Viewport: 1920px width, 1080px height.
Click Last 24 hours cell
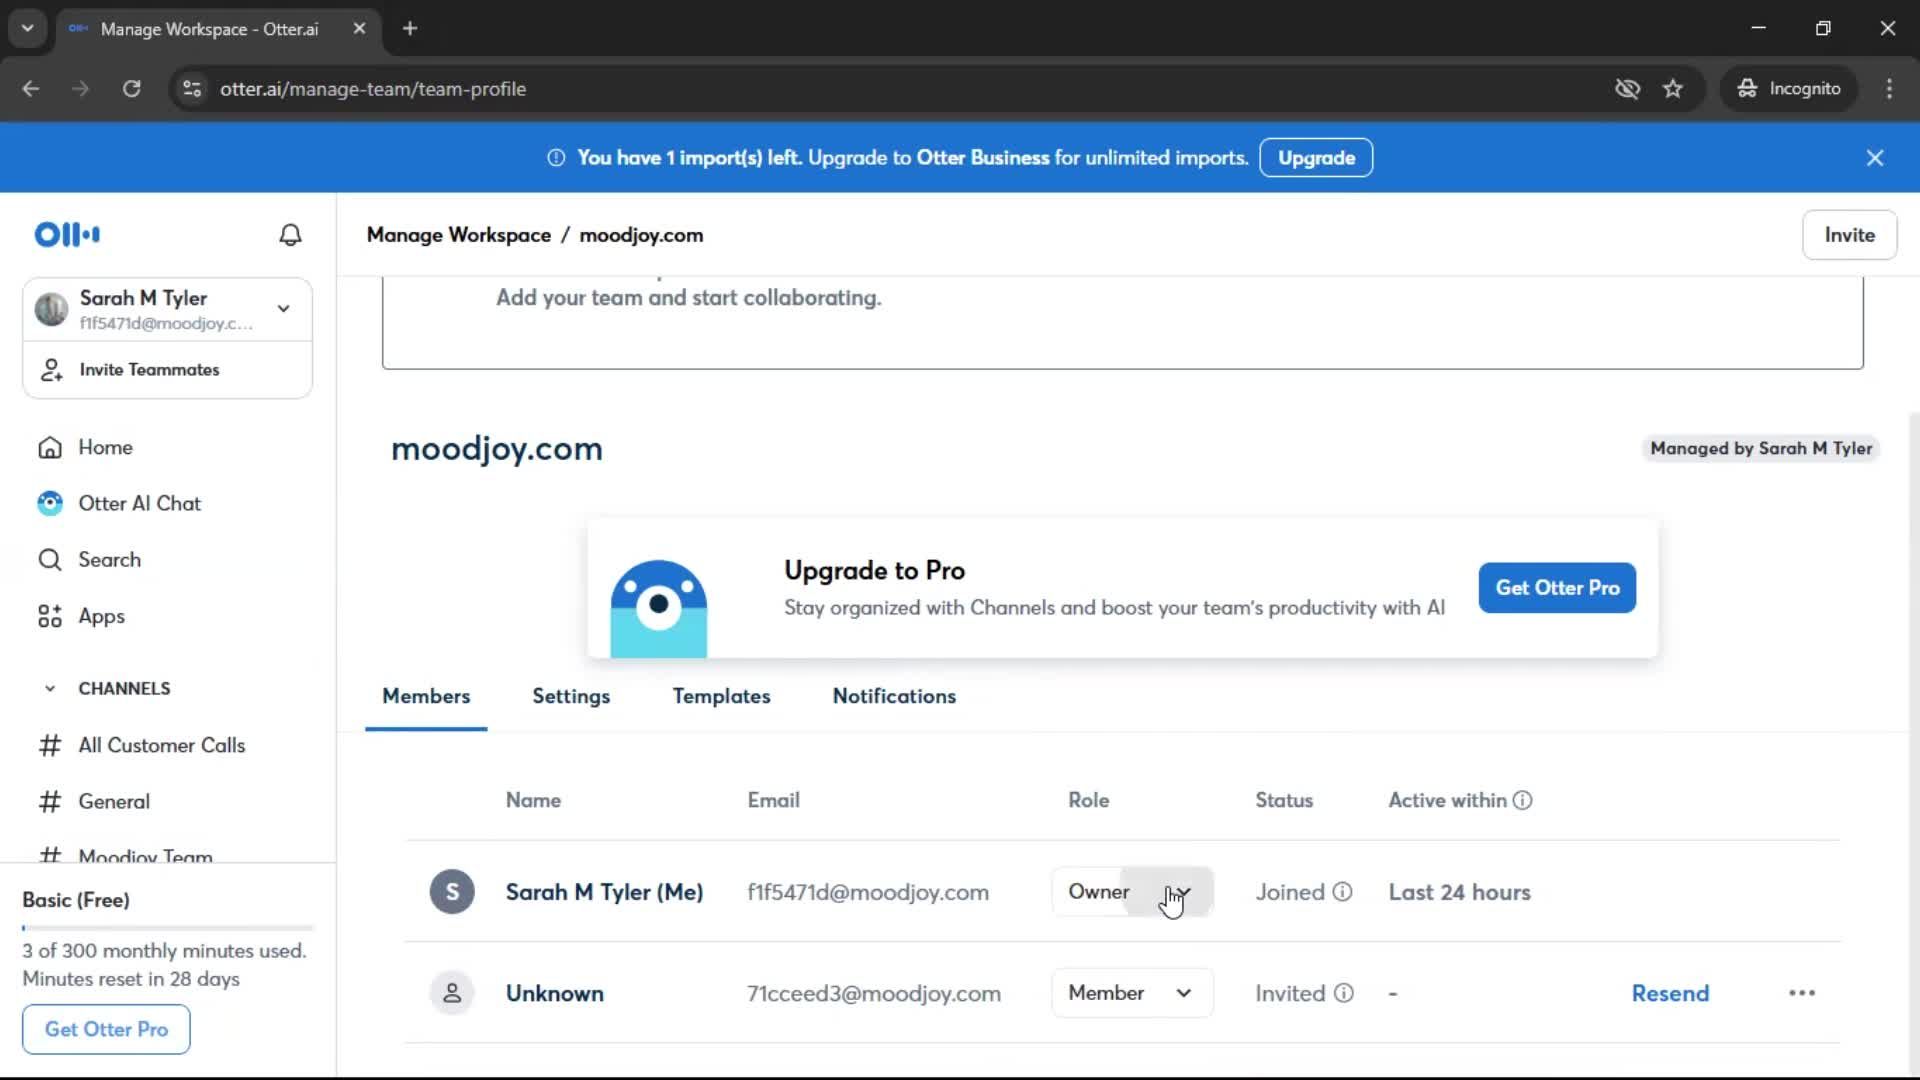(1459, 892)
